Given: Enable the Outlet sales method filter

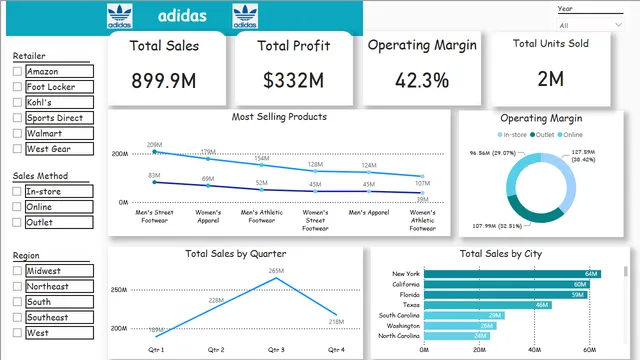Looking at the screenshot, I should (17, 222).
